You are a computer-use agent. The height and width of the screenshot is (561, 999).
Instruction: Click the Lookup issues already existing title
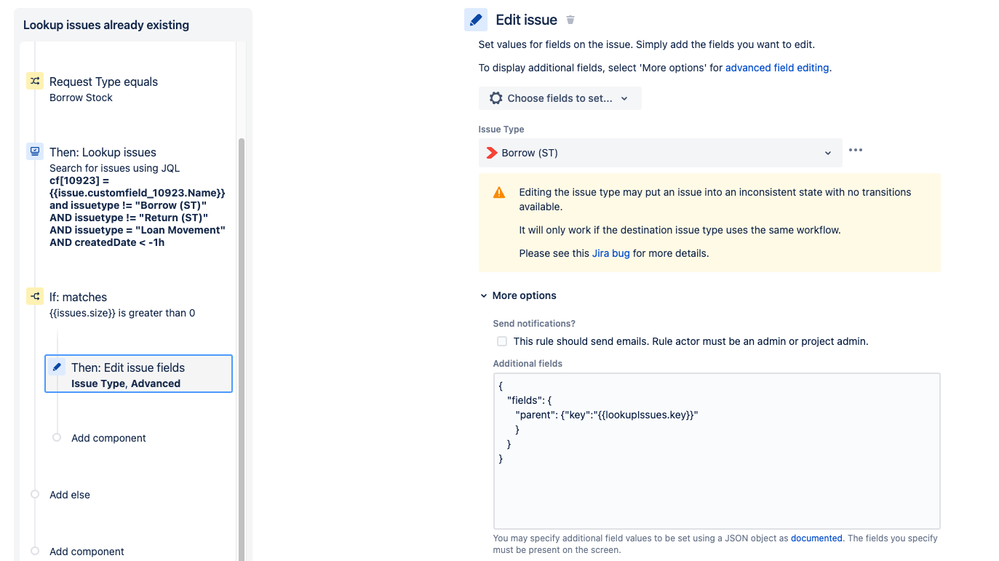[106, 25]
